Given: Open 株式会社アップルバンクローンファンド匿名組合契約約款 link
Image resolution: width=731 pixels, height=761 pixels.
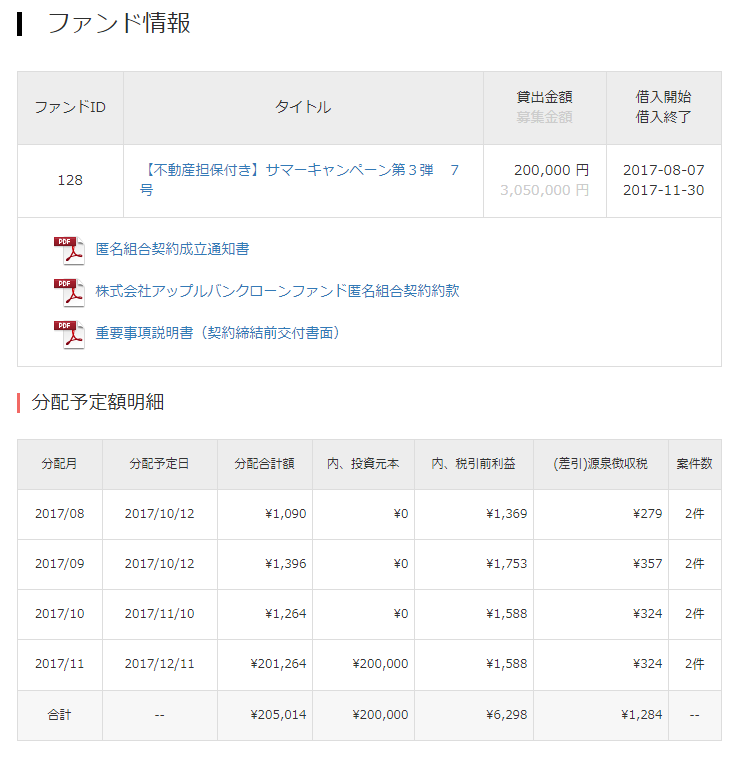Looking at the screenshot, I should (x=277, y=291).
